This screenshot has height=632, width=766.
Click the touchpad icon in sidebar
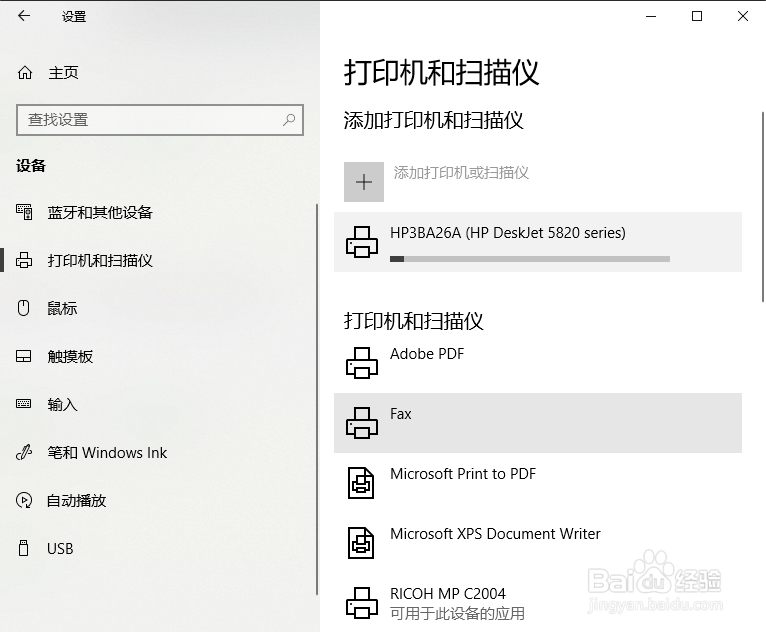[x=23, y=356]
